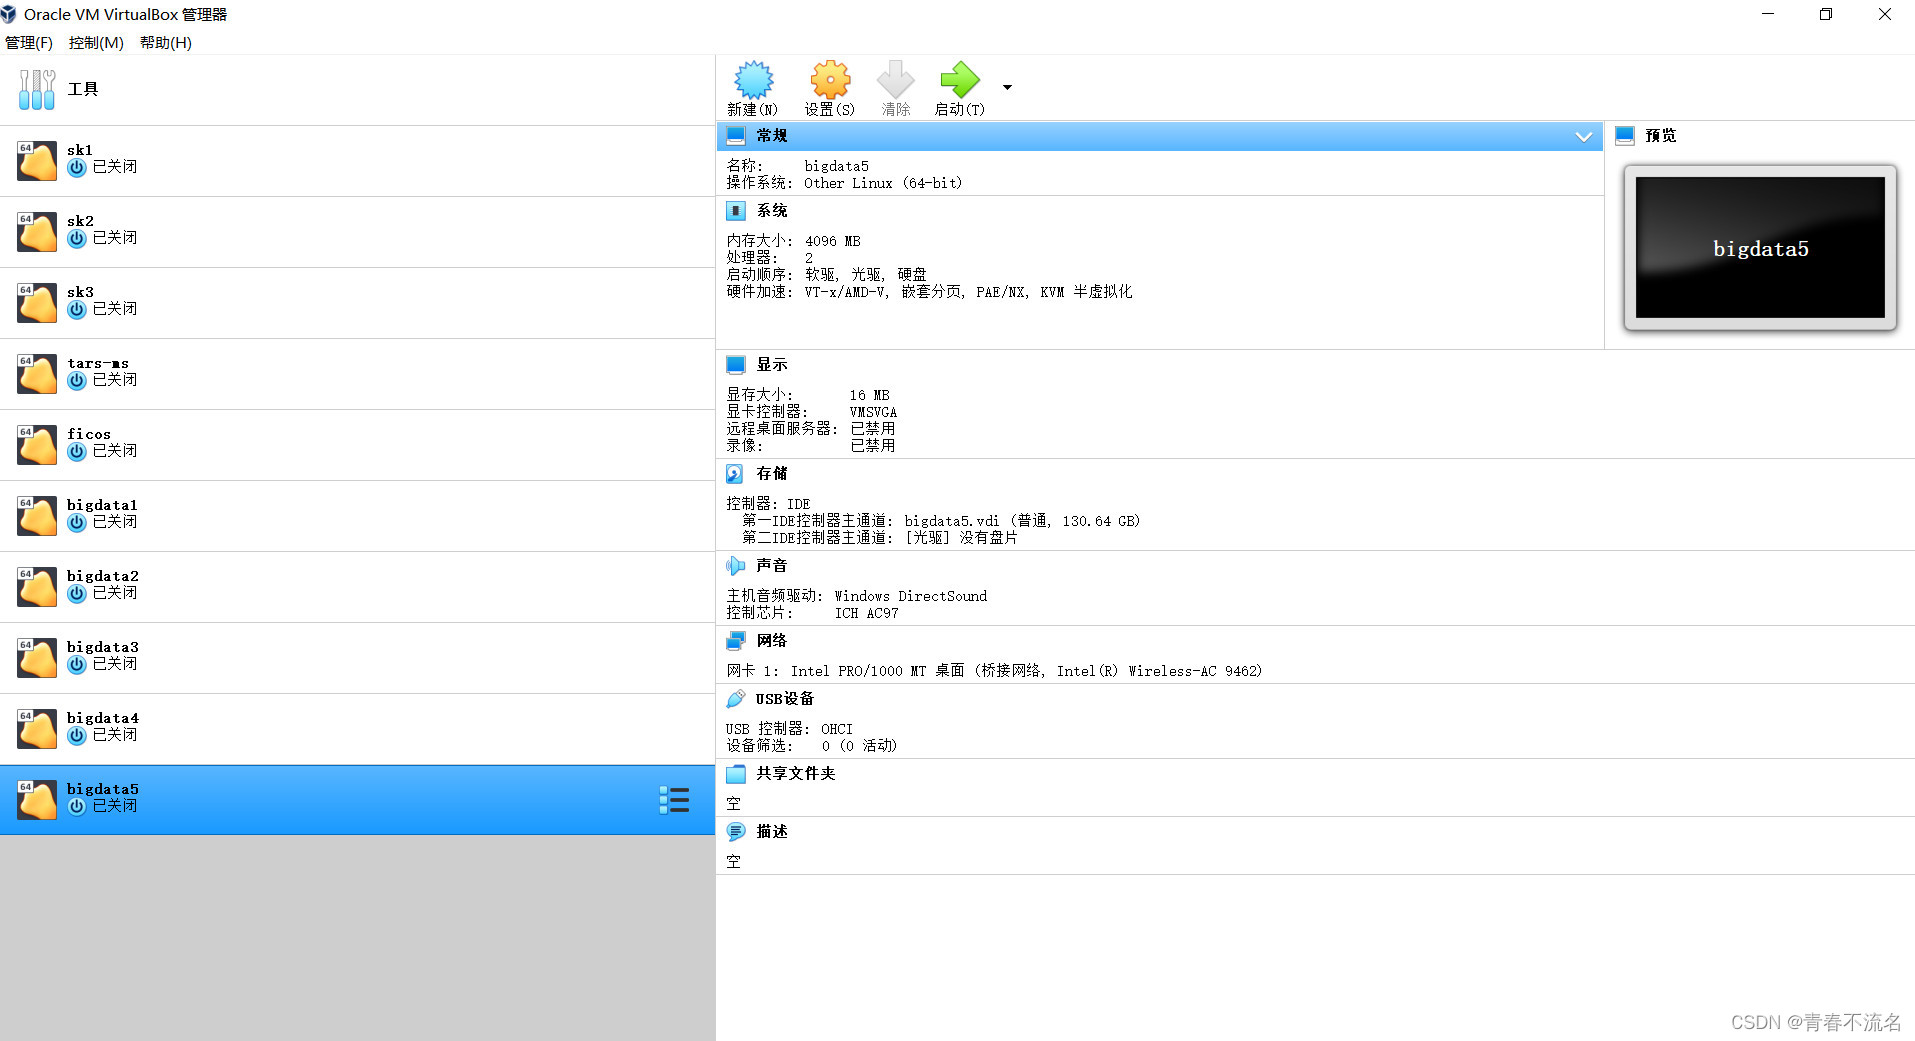
Task: Open Settings (设置) gear icon
Action: (830, 80)
